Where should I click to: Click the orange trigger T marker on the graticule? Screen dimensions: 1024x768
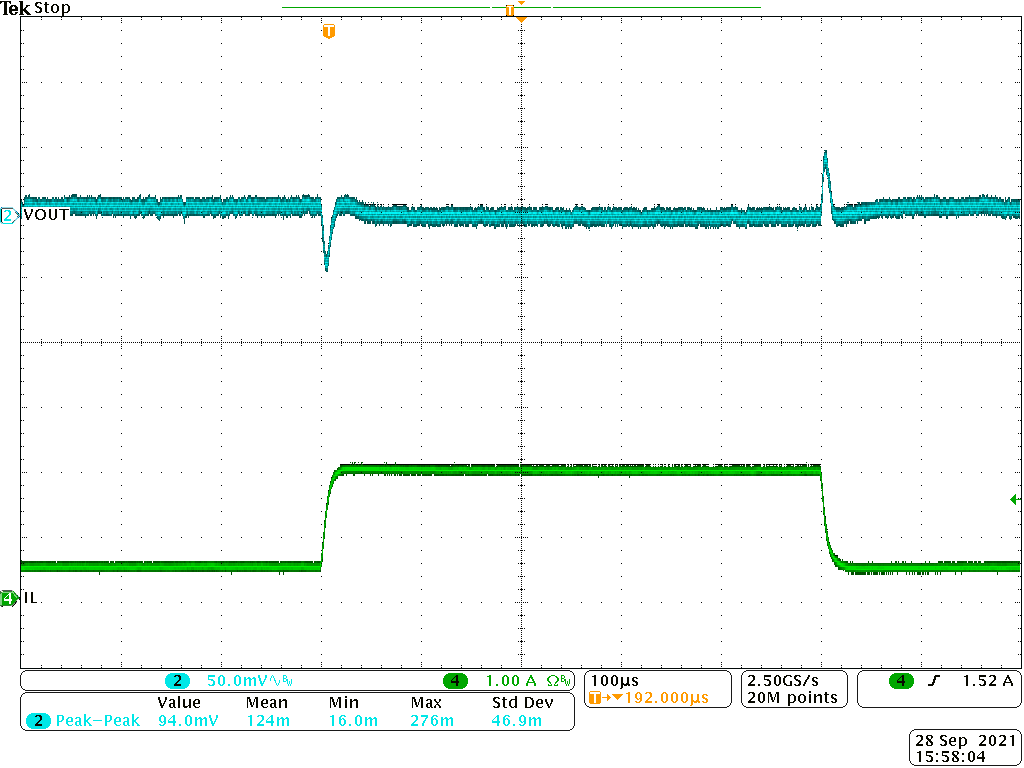point(328,32)
